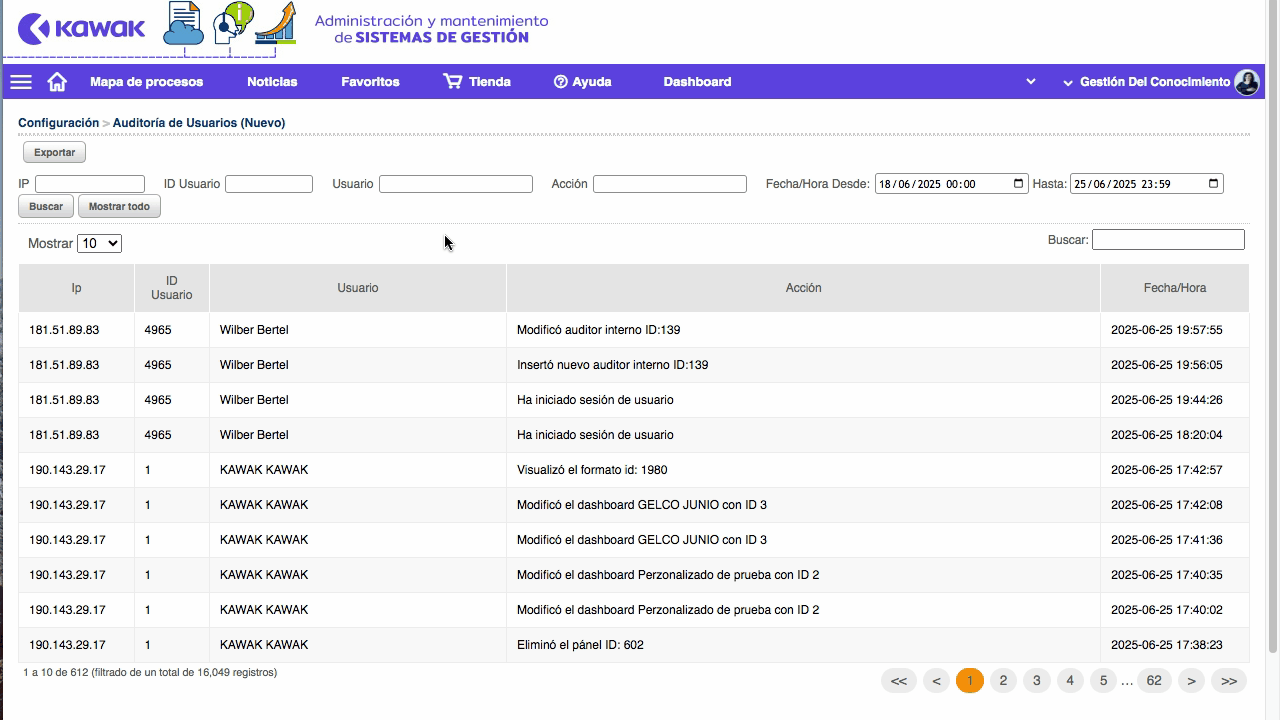
Task: Open the Tienda menu item
Action: [490, 82]
